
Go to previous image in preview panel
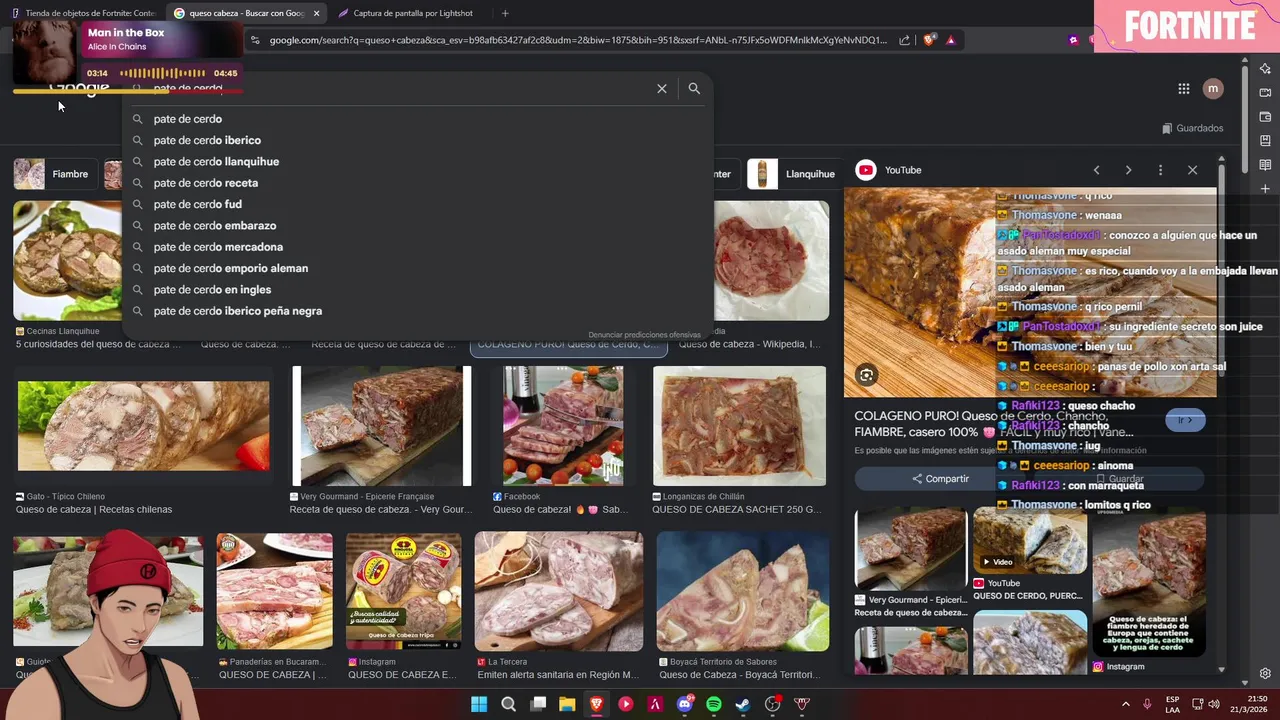point(1096,170)
